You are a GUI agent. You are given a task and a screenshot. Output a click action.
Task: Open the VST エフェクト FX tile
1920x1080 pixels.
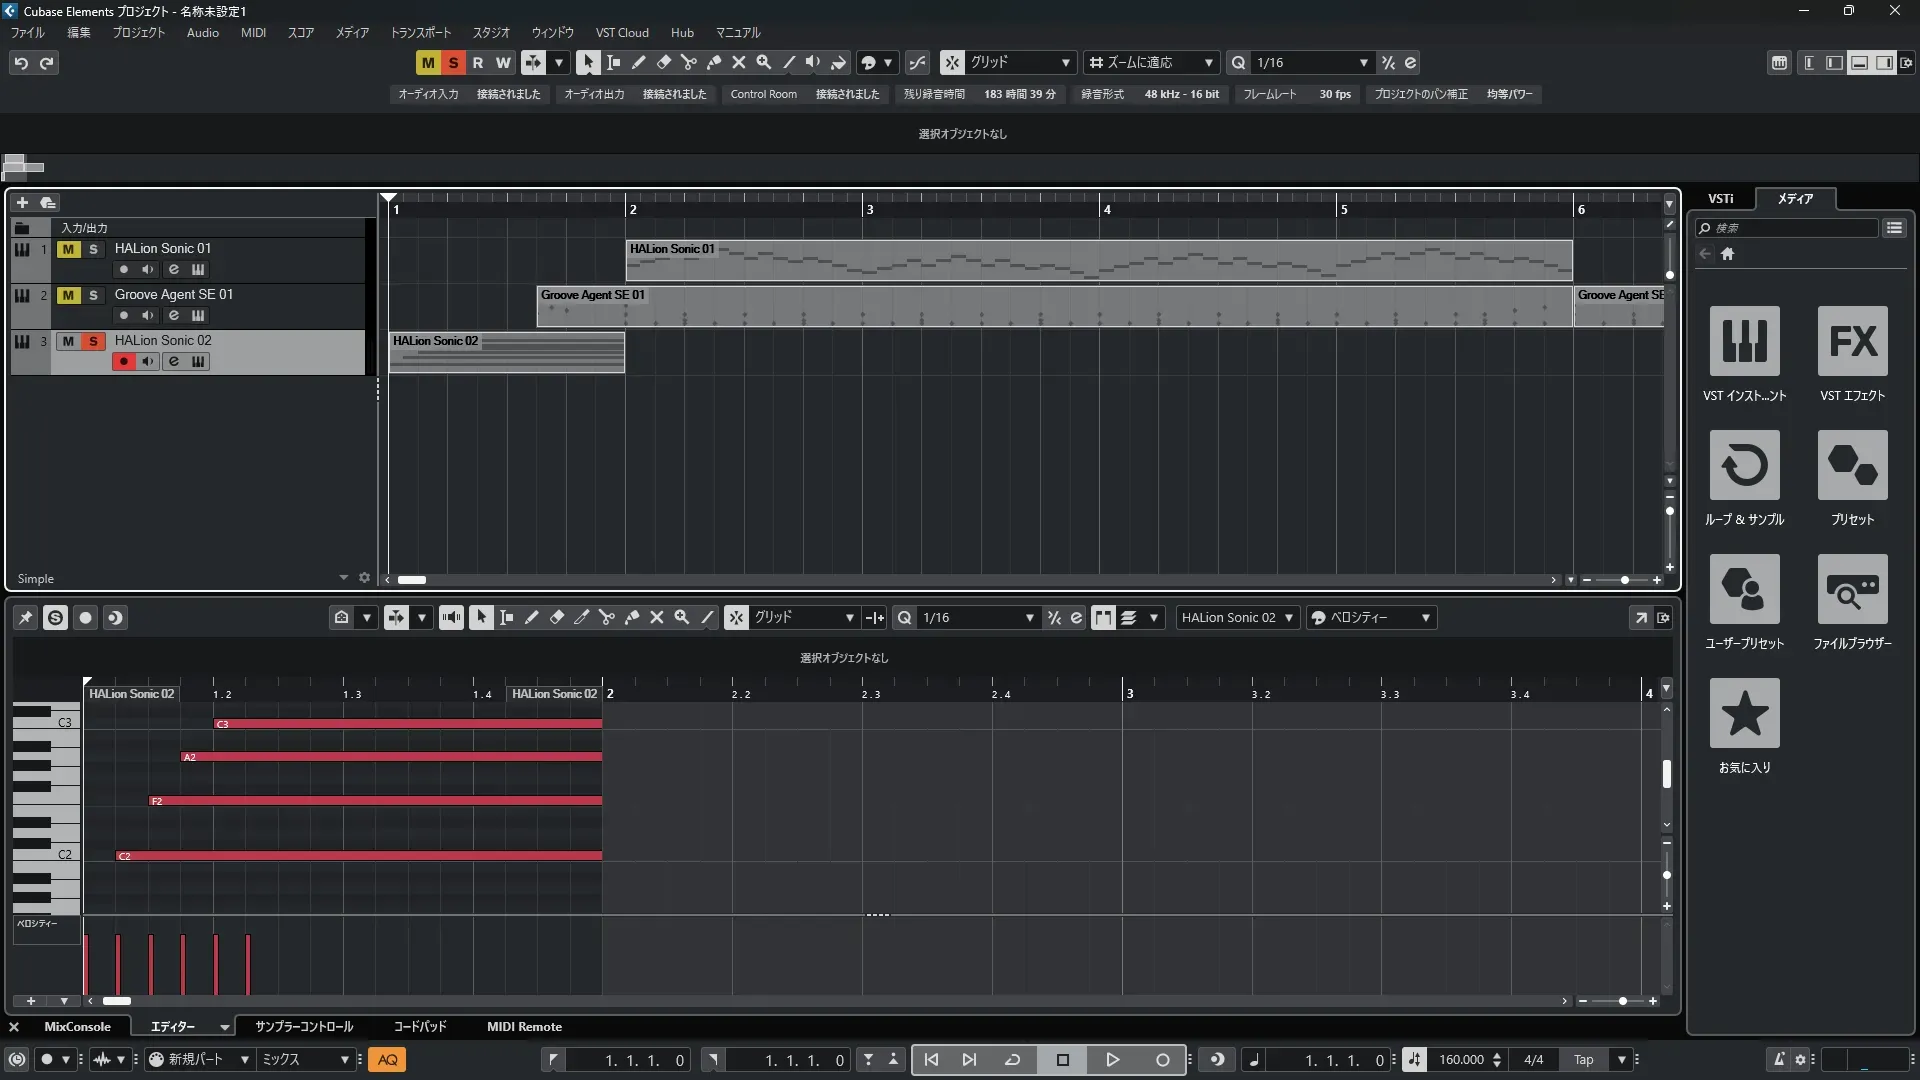tap(1852, 341)
